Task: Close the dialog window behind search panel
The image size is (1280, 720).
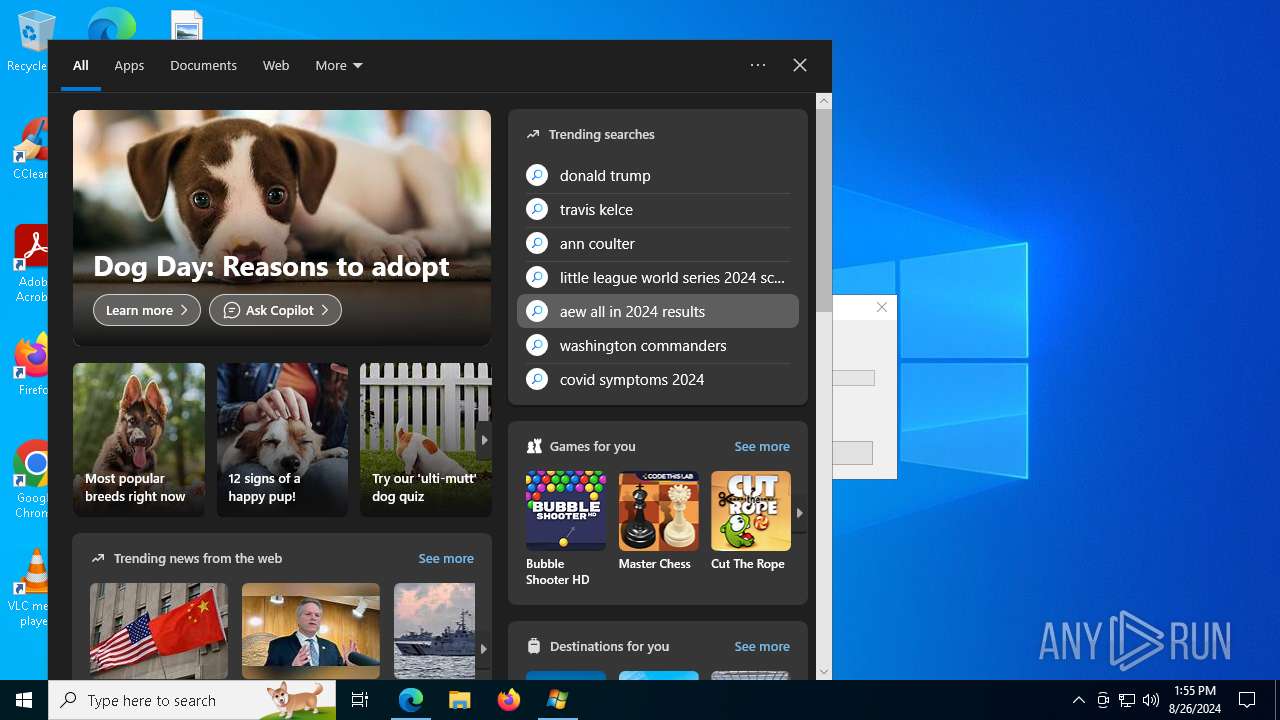Action: (881, 307)
